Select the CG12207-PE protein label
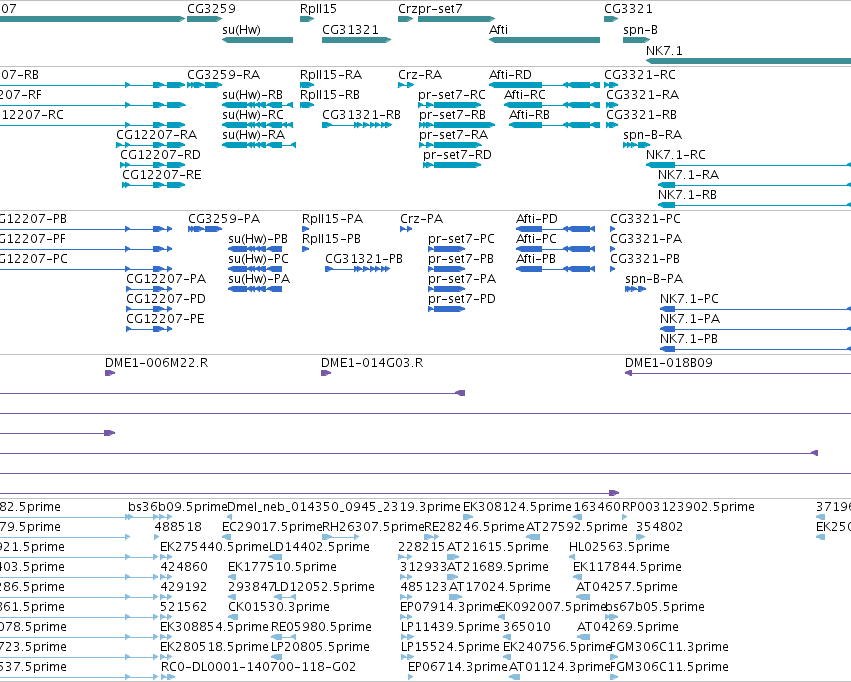Screen dimensions: 851x682 [166, 319]
